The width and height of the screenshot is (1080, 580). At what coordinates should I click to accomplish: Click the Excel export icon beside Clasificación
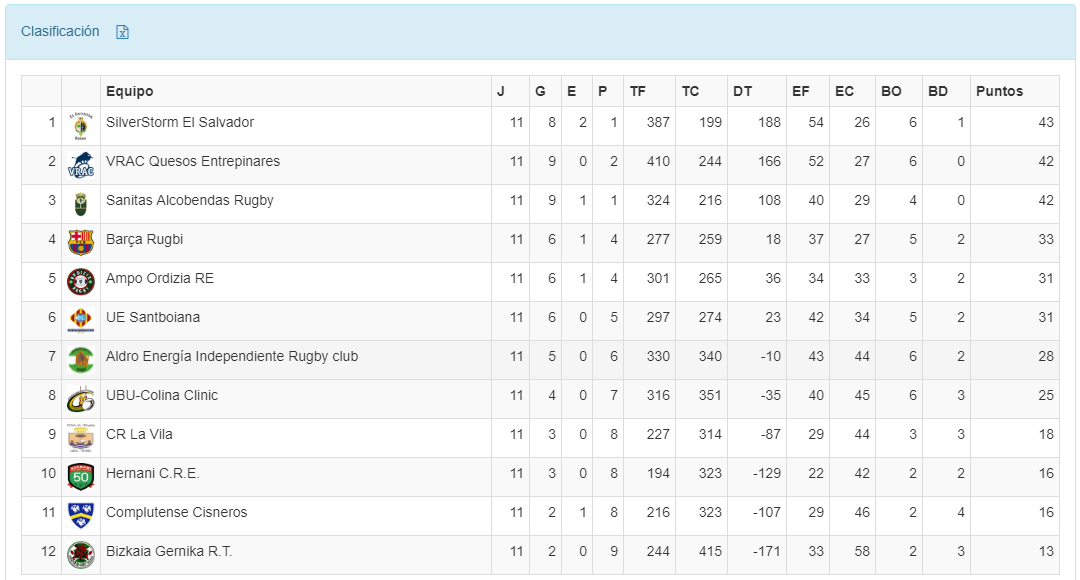pyautogui.click(x=122, y=32)
